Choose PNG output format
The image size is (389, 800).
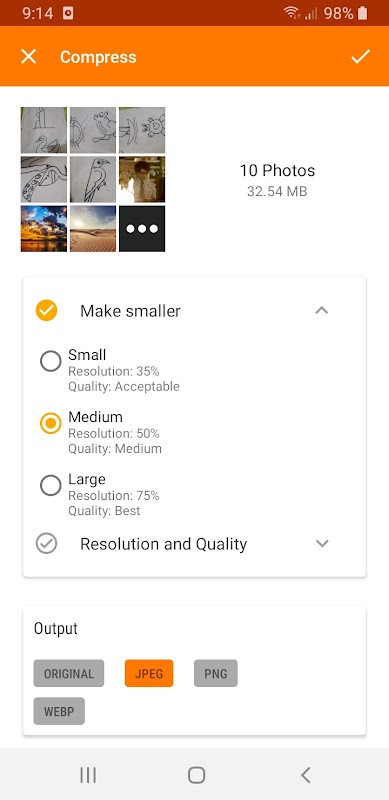(215, 673)
